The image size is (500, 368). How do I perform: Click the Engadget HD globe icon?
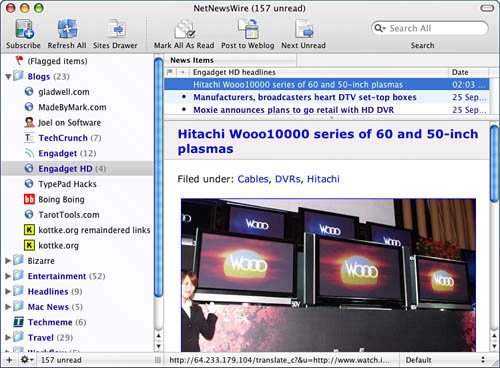pos(29,168)
